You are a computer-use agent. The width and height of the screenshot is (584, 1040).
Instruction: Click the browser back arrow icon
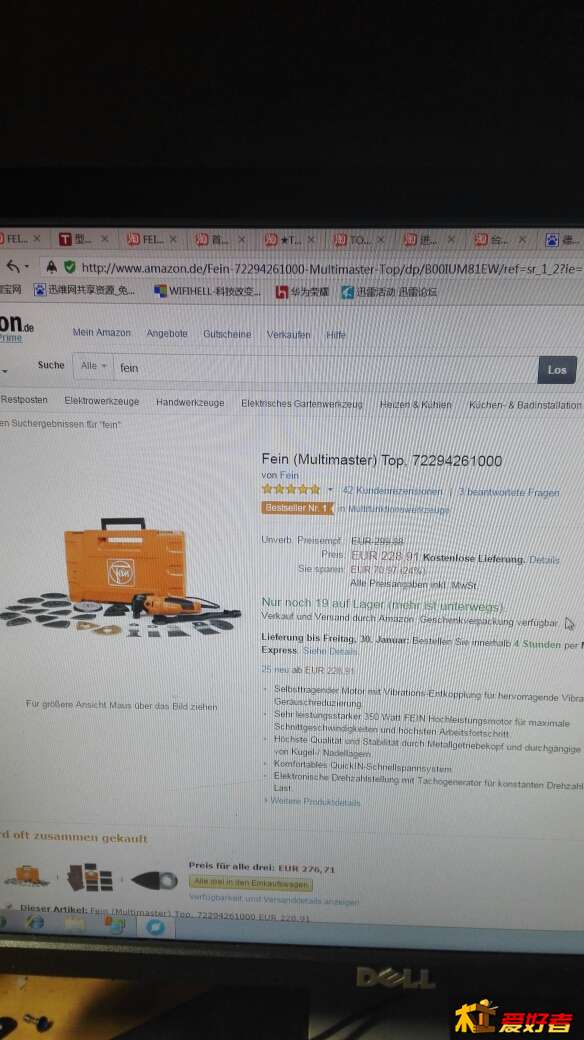point(13,267)
